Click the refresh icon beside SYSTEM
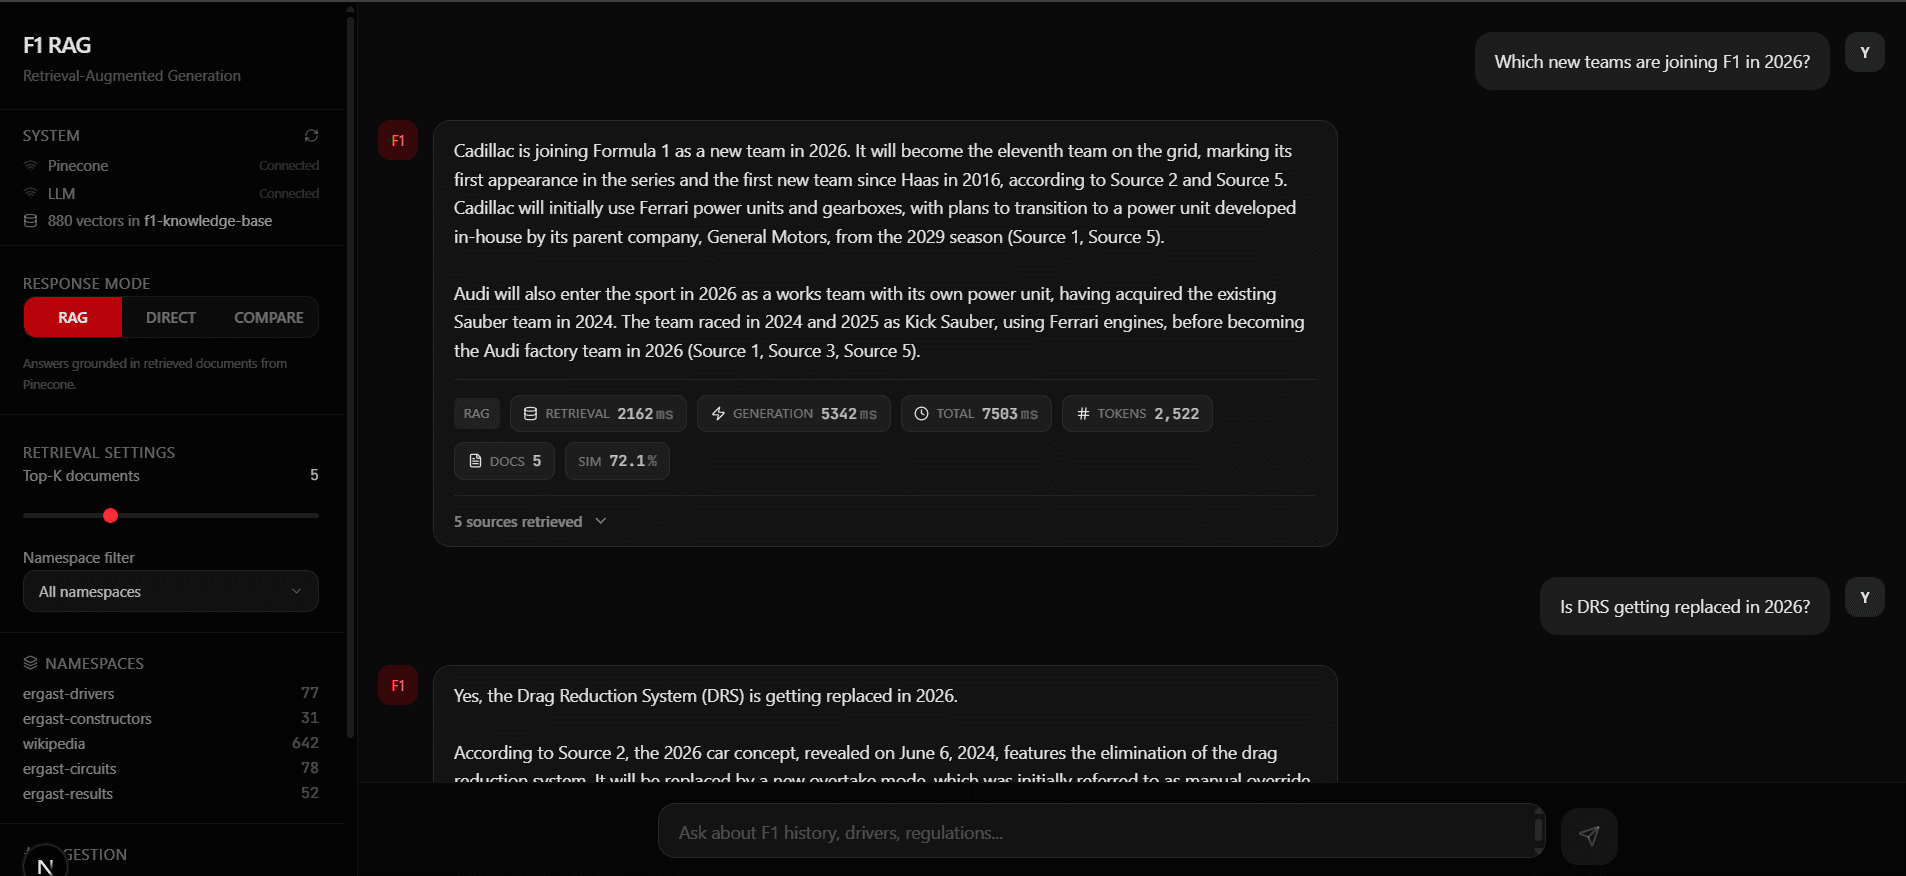This screenshot has height=876, width=1906. [311, 135]
